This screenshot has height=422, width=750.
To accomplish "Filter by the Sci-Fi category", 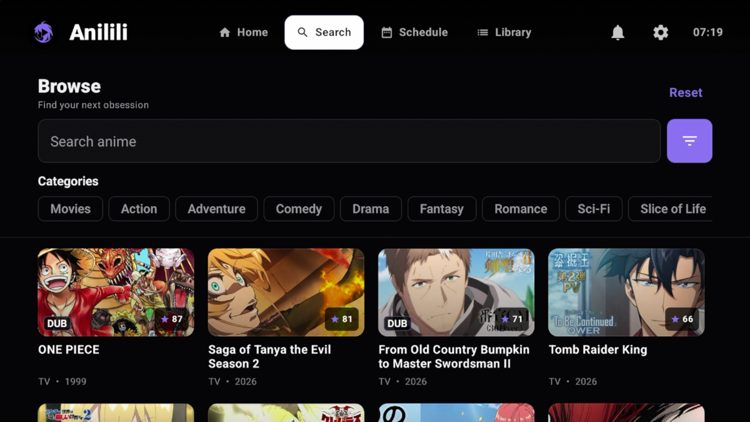I will pos(594,209).
